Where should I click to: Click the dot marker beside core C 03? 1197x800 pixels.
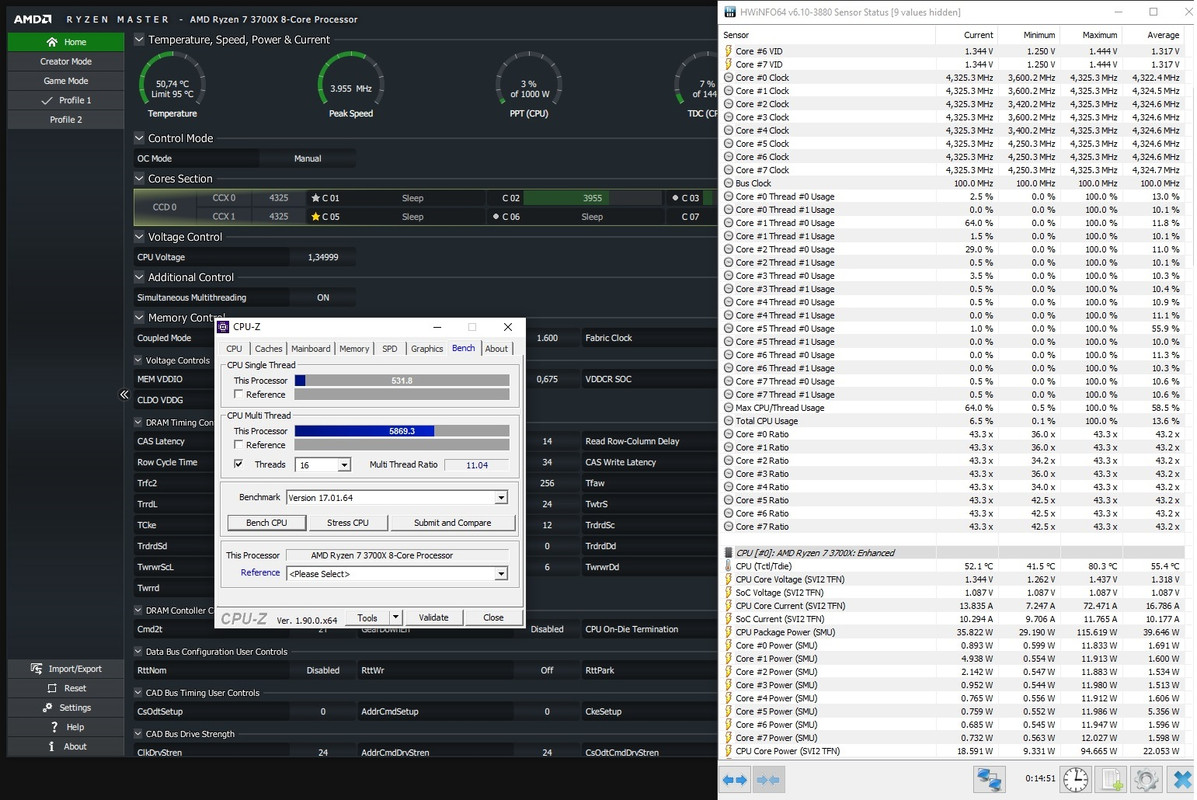coord(675,198)
